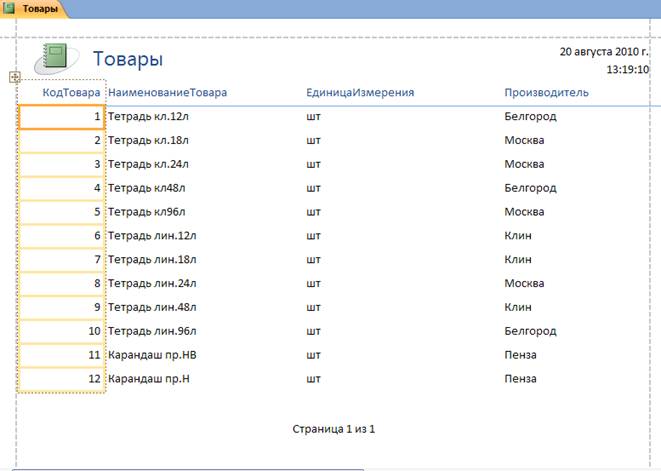661x471 pixels.
Task: Select the cell Тетрадь лин.96л
Action: (152, 331)
